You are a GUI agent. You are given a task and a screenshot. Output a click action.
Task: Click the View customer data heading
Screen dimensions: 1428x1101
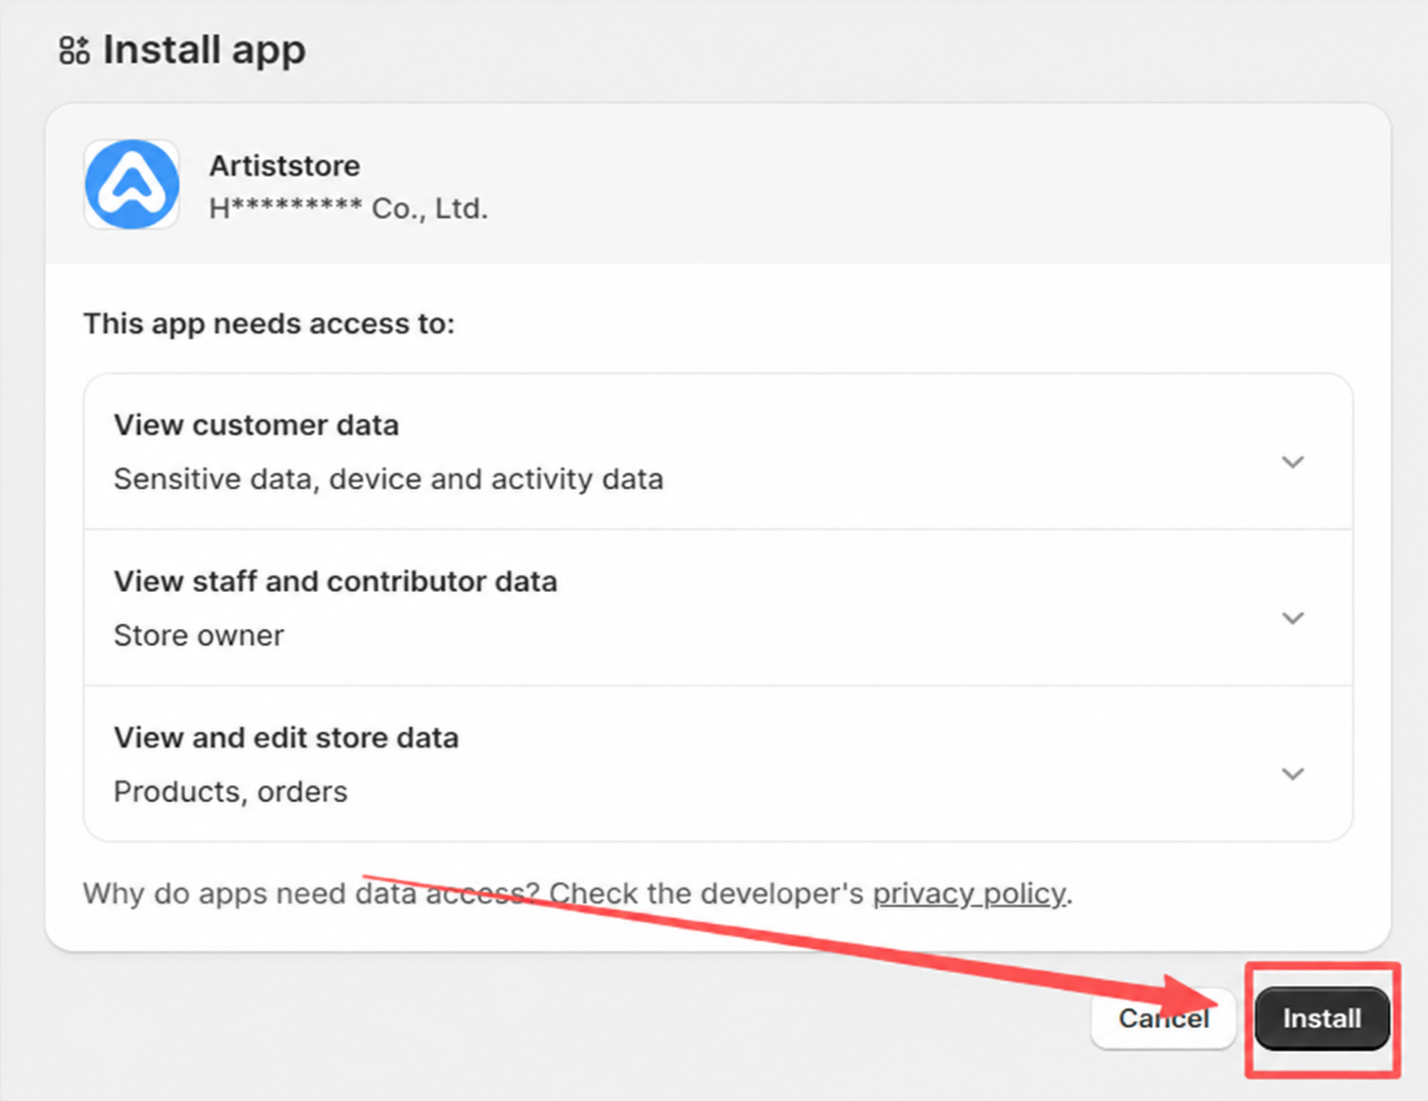[x=256, y=425]
